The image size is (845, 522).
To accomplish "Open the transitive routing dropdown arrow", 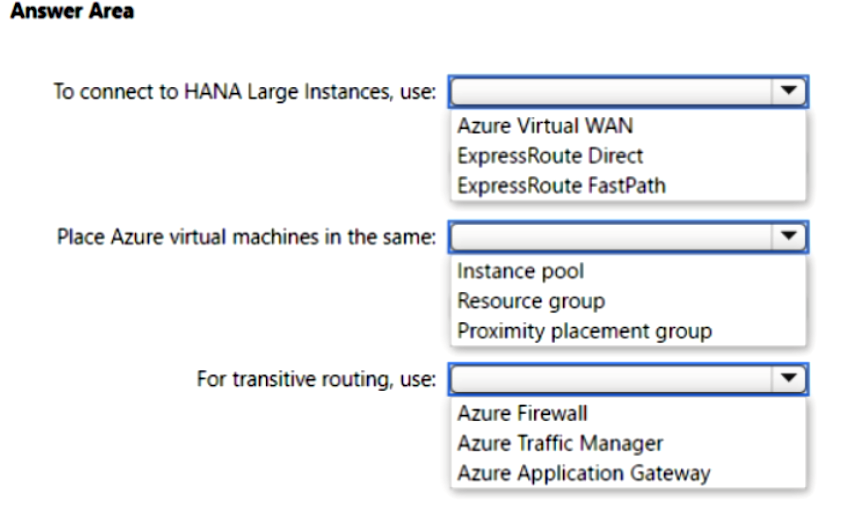I will click(788, 379).
